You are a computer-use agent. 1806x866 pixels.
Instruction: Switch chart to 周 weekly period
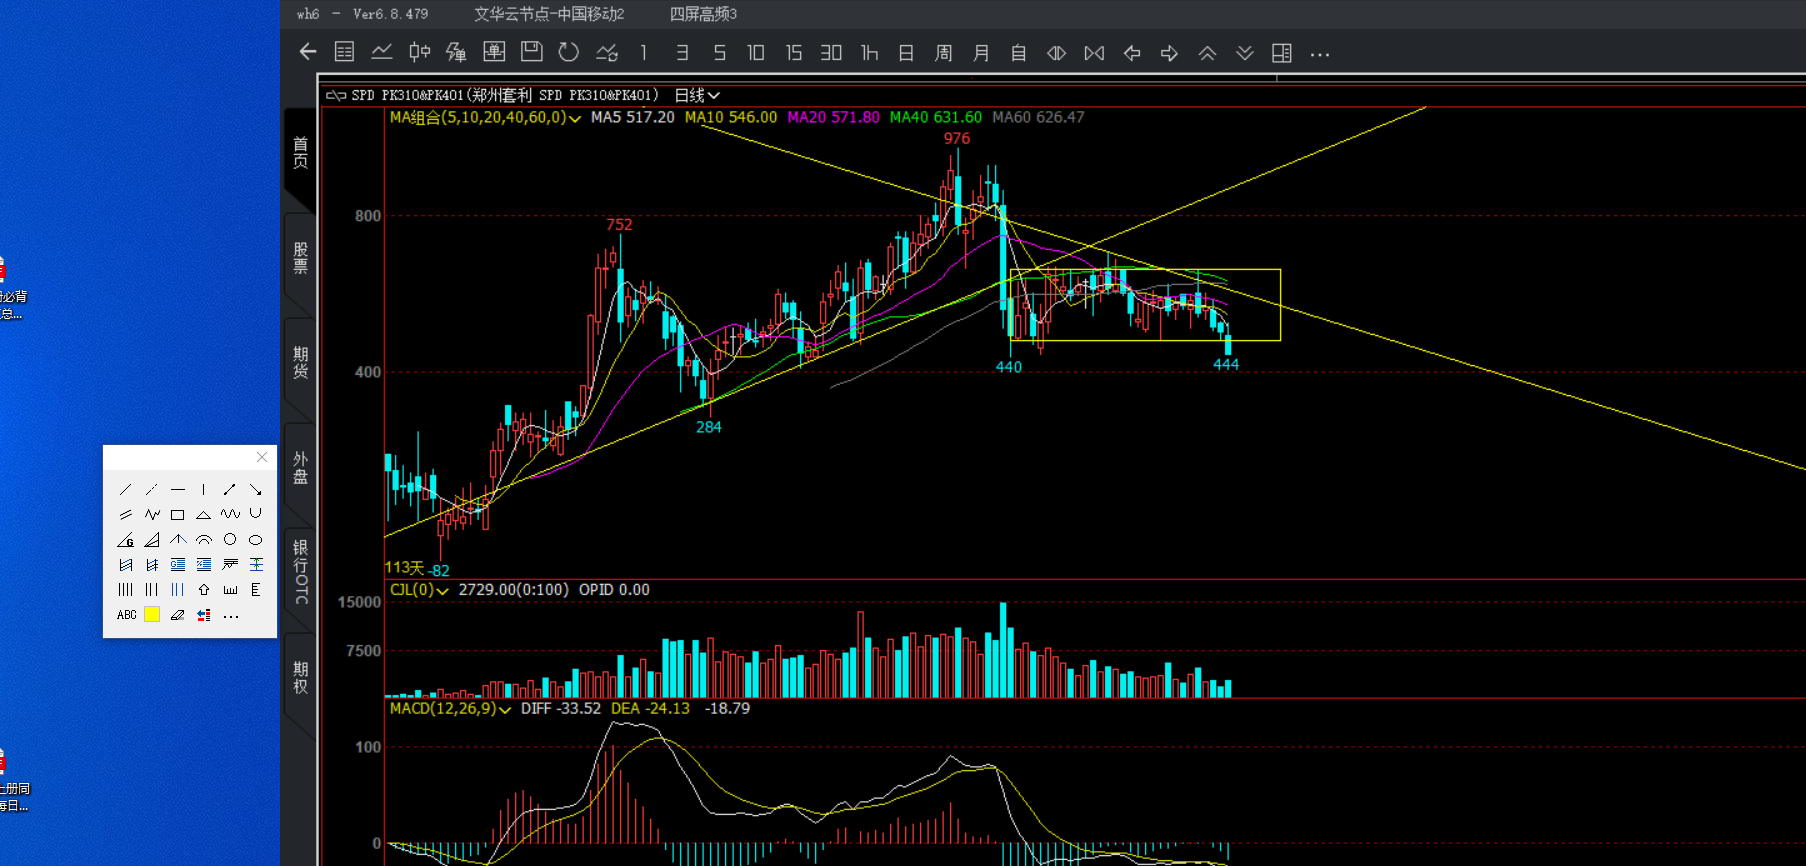(x=943, y=53)
